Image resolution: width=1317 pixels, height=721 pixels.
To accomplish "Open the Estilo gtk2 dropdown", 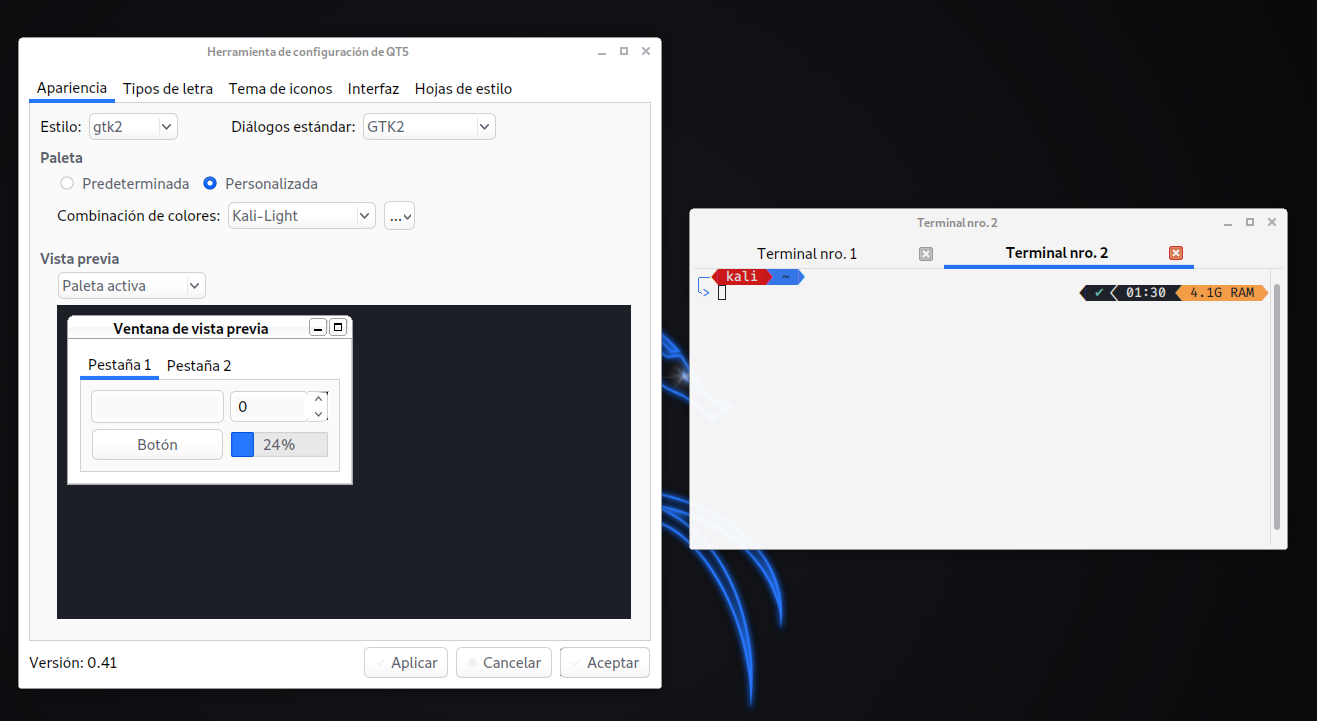I will pos(133,127).
